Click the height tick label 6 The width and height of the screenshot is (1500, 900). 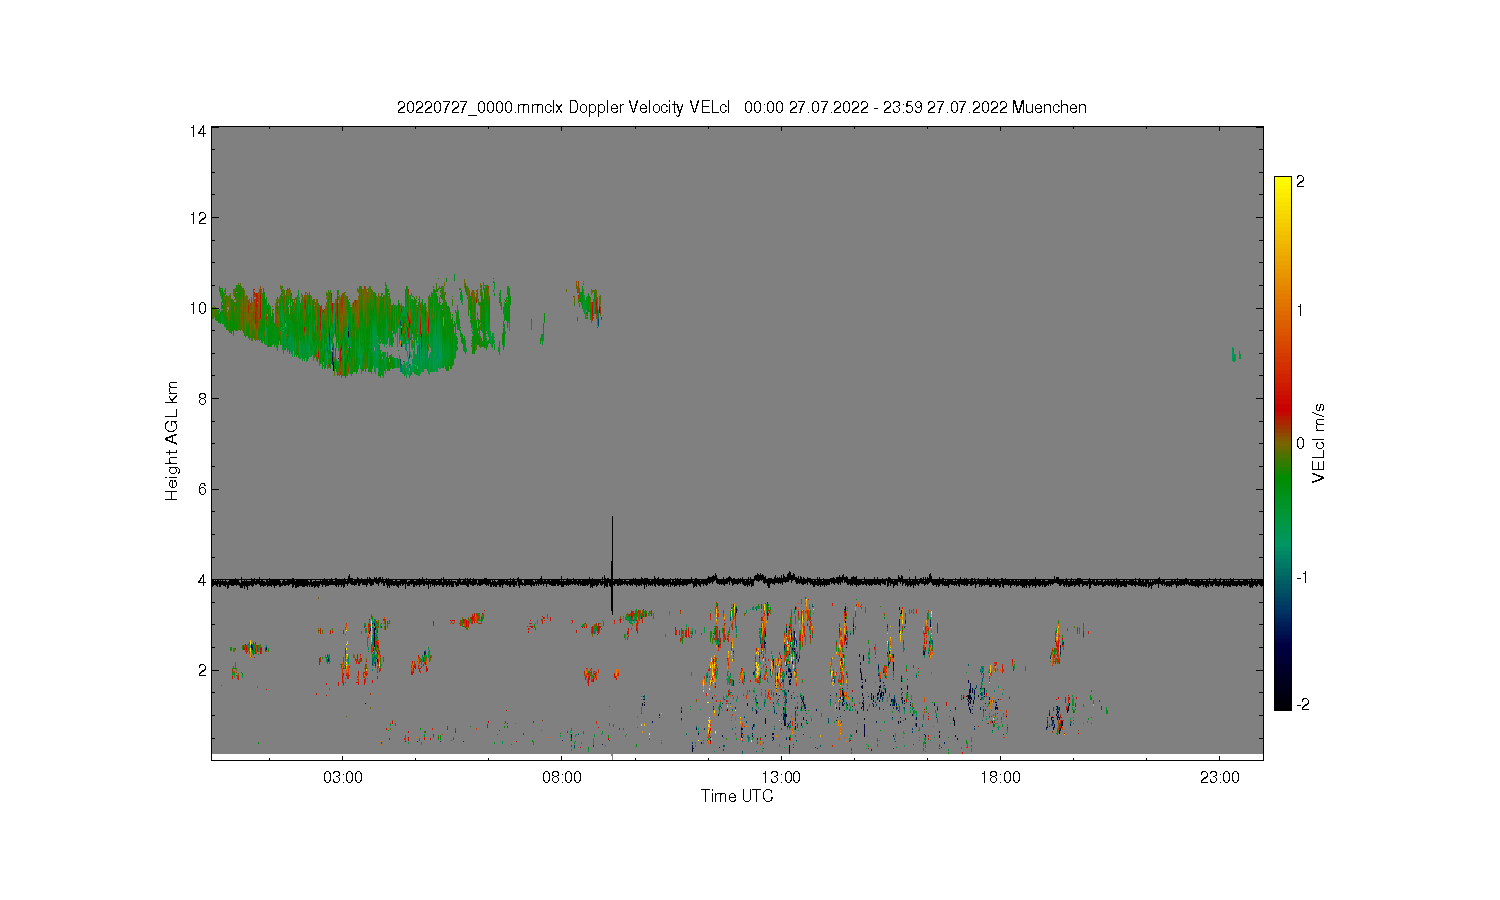(x=203, y=489)
